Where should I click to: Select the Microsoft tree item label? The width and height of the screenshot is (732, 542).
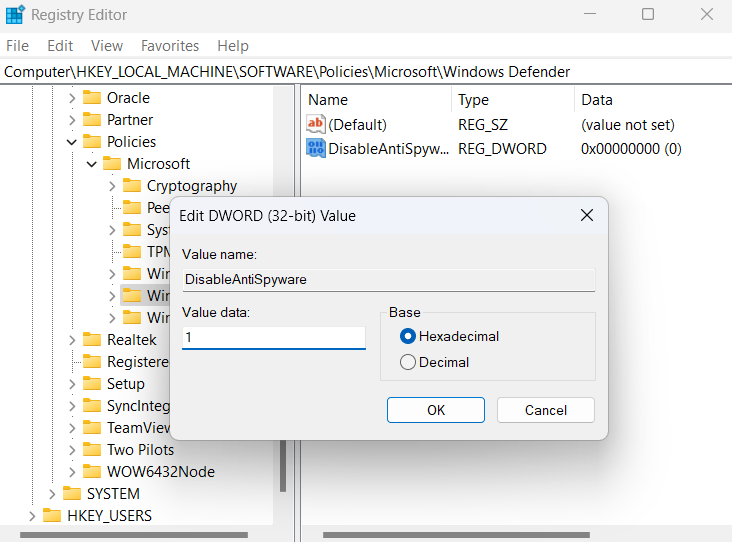click(158, 163)
